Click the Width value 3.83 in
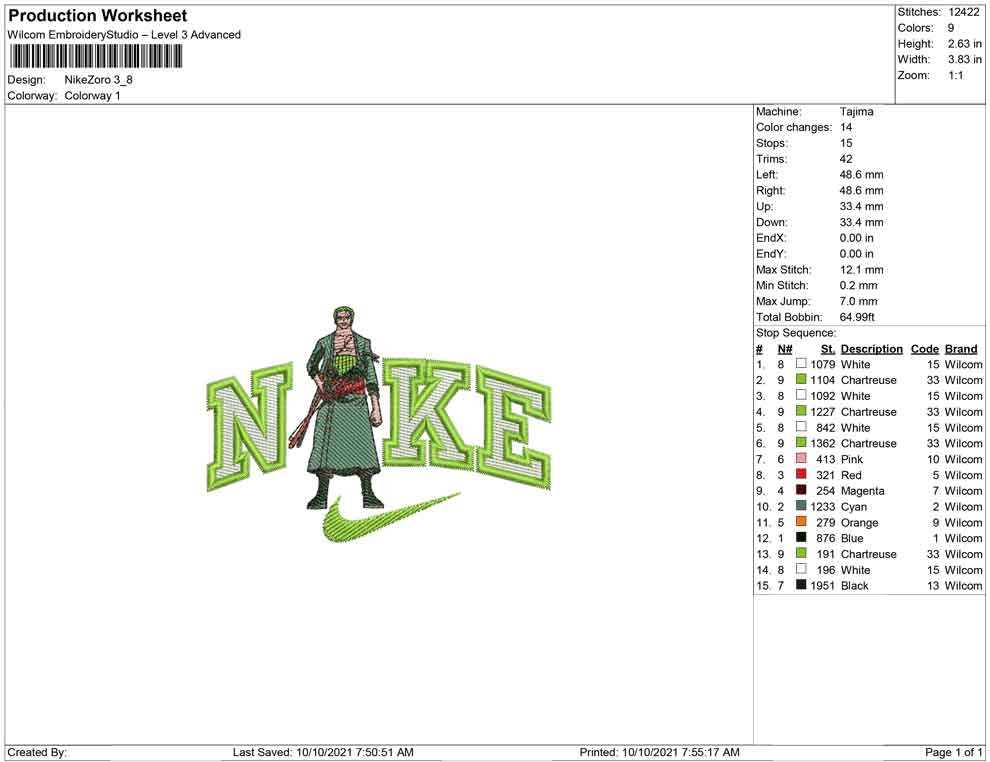This screenshot has height=762, width=990. coord(964,59)
